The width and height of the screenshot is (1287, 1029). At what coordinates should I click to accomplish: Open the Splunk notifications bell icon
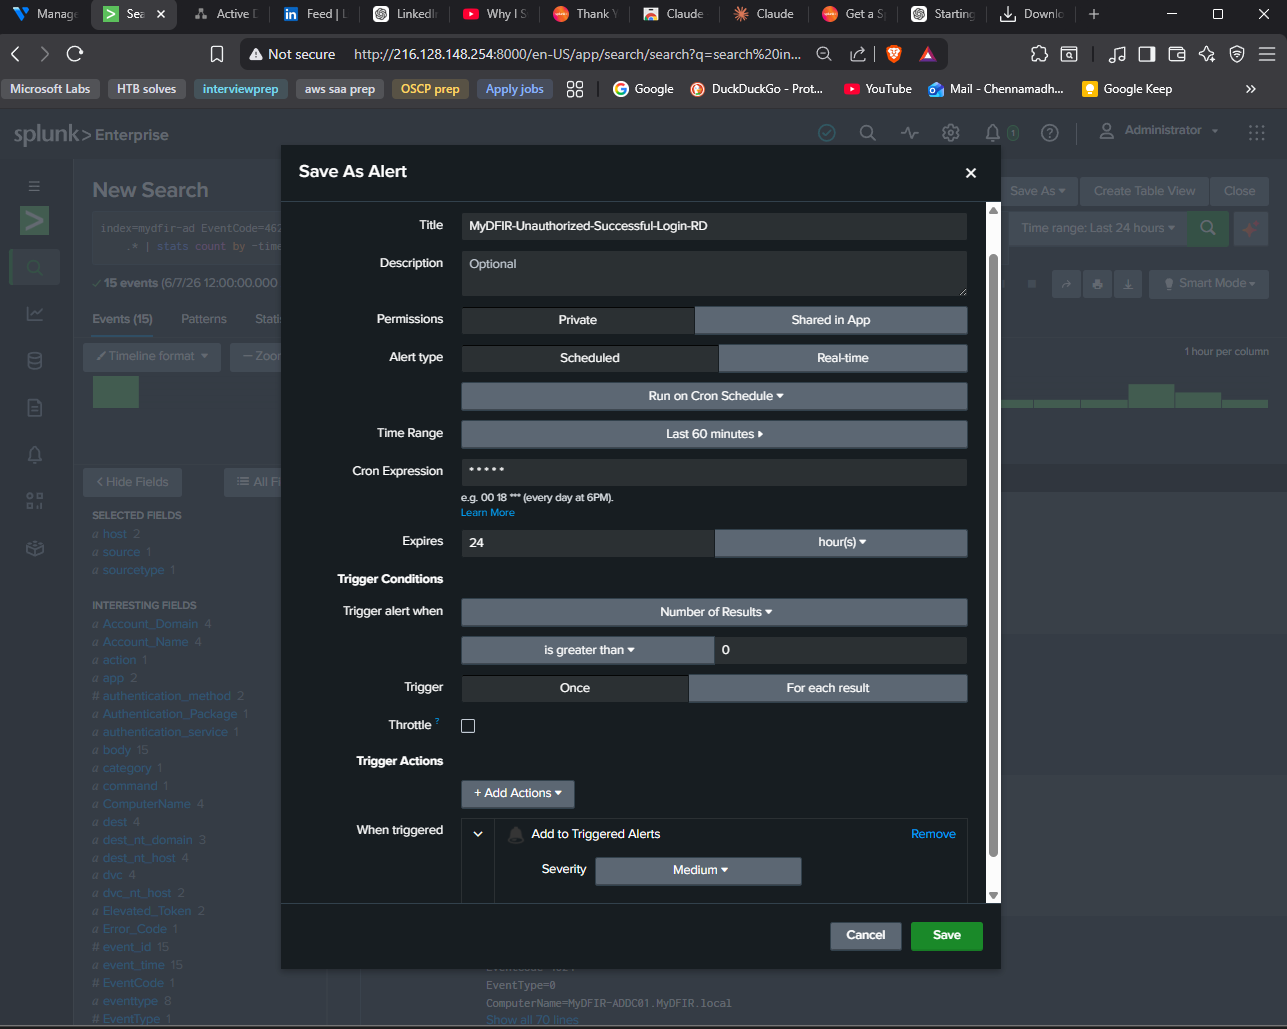(993, 133)
